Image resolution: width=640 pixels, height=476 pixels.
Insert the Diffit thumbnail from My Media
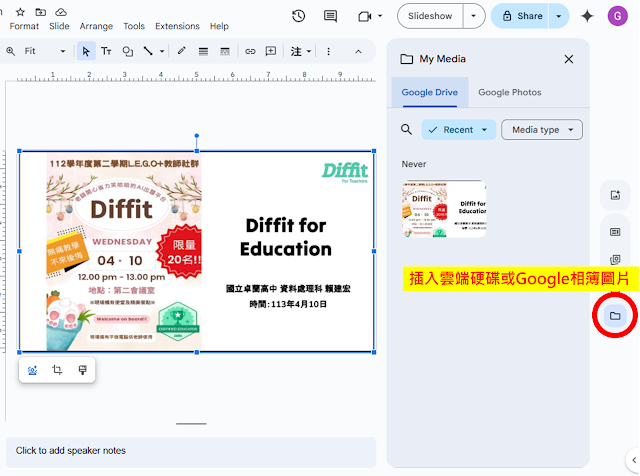444,209
